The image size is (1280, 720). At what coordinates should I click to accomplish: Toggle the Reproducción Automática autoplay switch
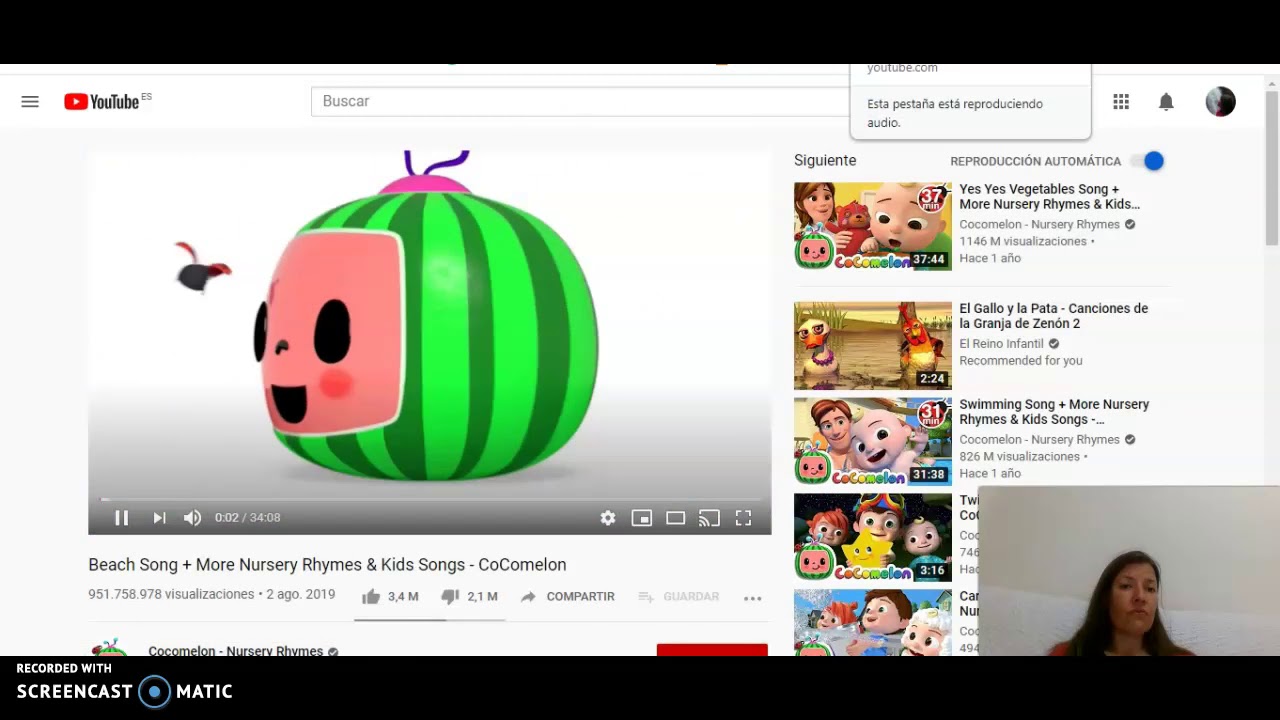pyautogui.click(x=1148, y=161)
